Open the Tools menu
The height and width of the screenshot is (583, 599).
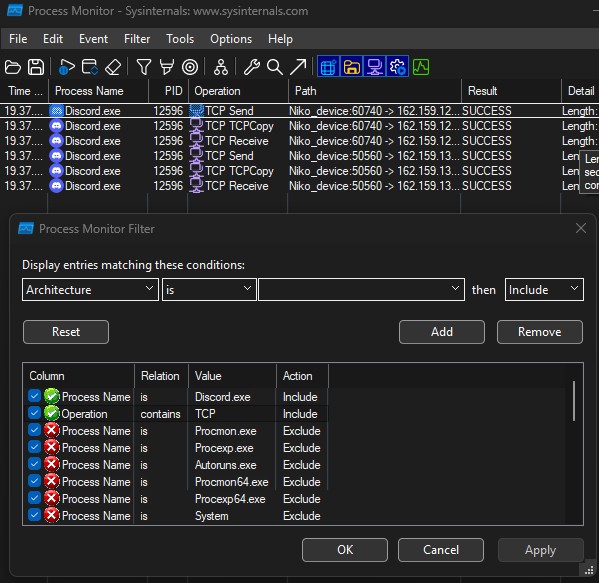(x=180, y=39)
